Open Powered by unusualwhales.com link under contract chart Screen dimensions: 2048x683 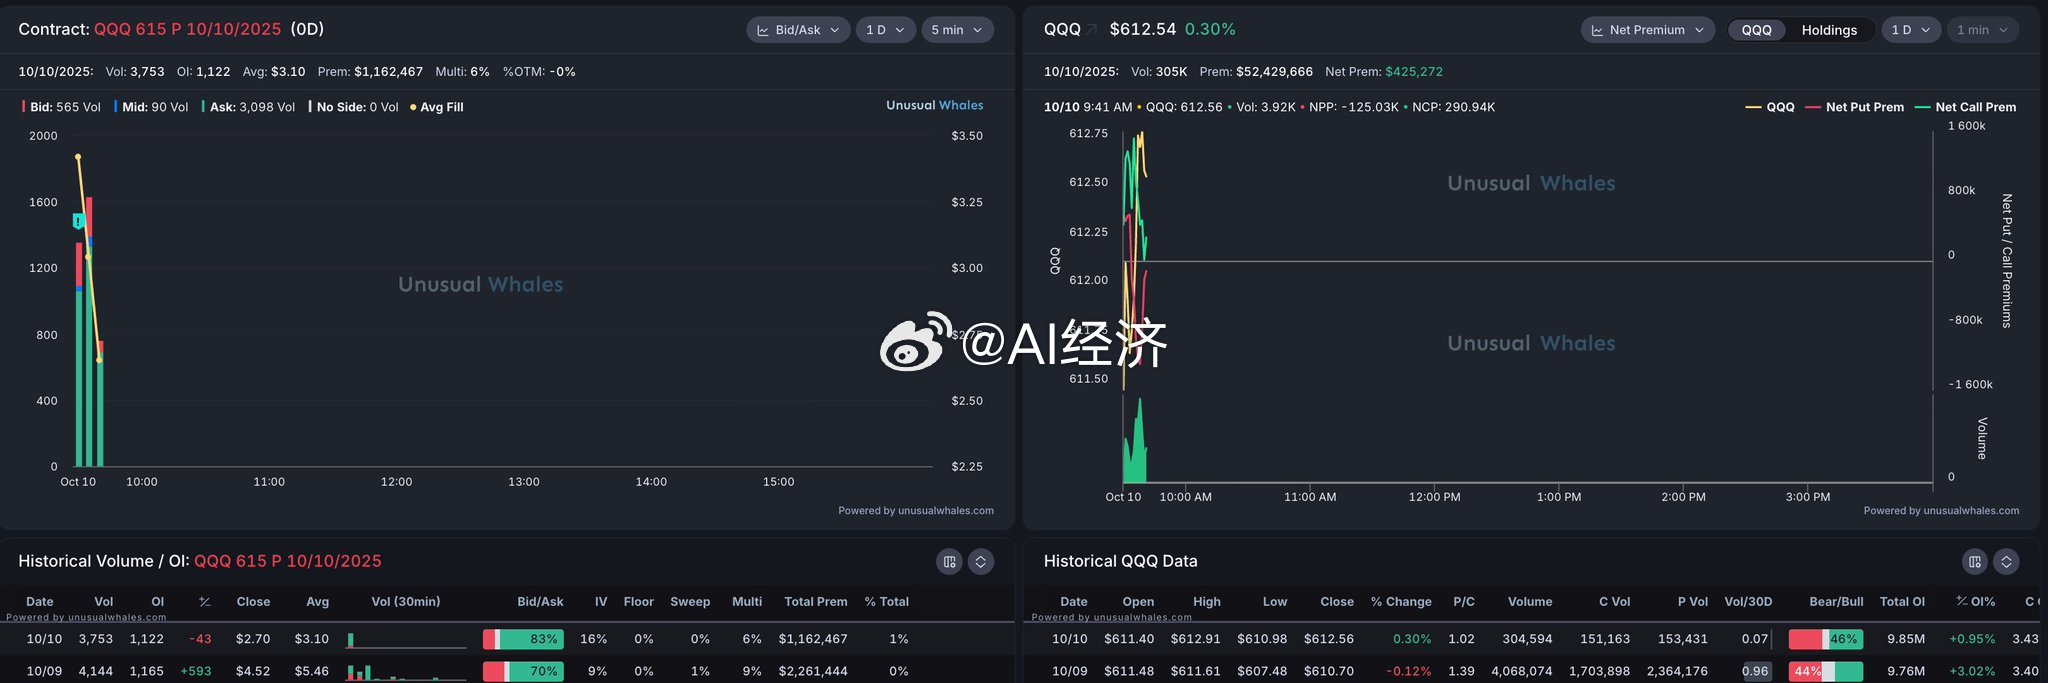coord(916,511)
